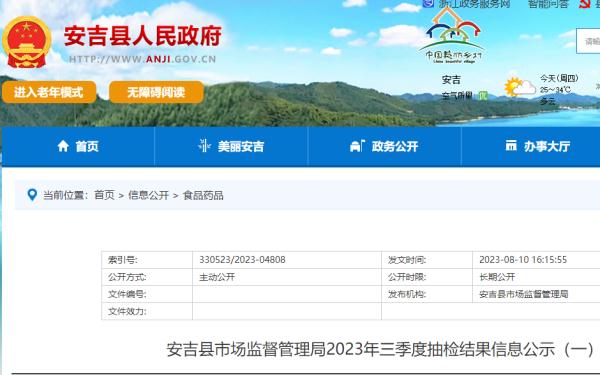The image size is (600, 375).
Task: Follow the 信息公开 breadcrumb link
Action: (148, 195)
